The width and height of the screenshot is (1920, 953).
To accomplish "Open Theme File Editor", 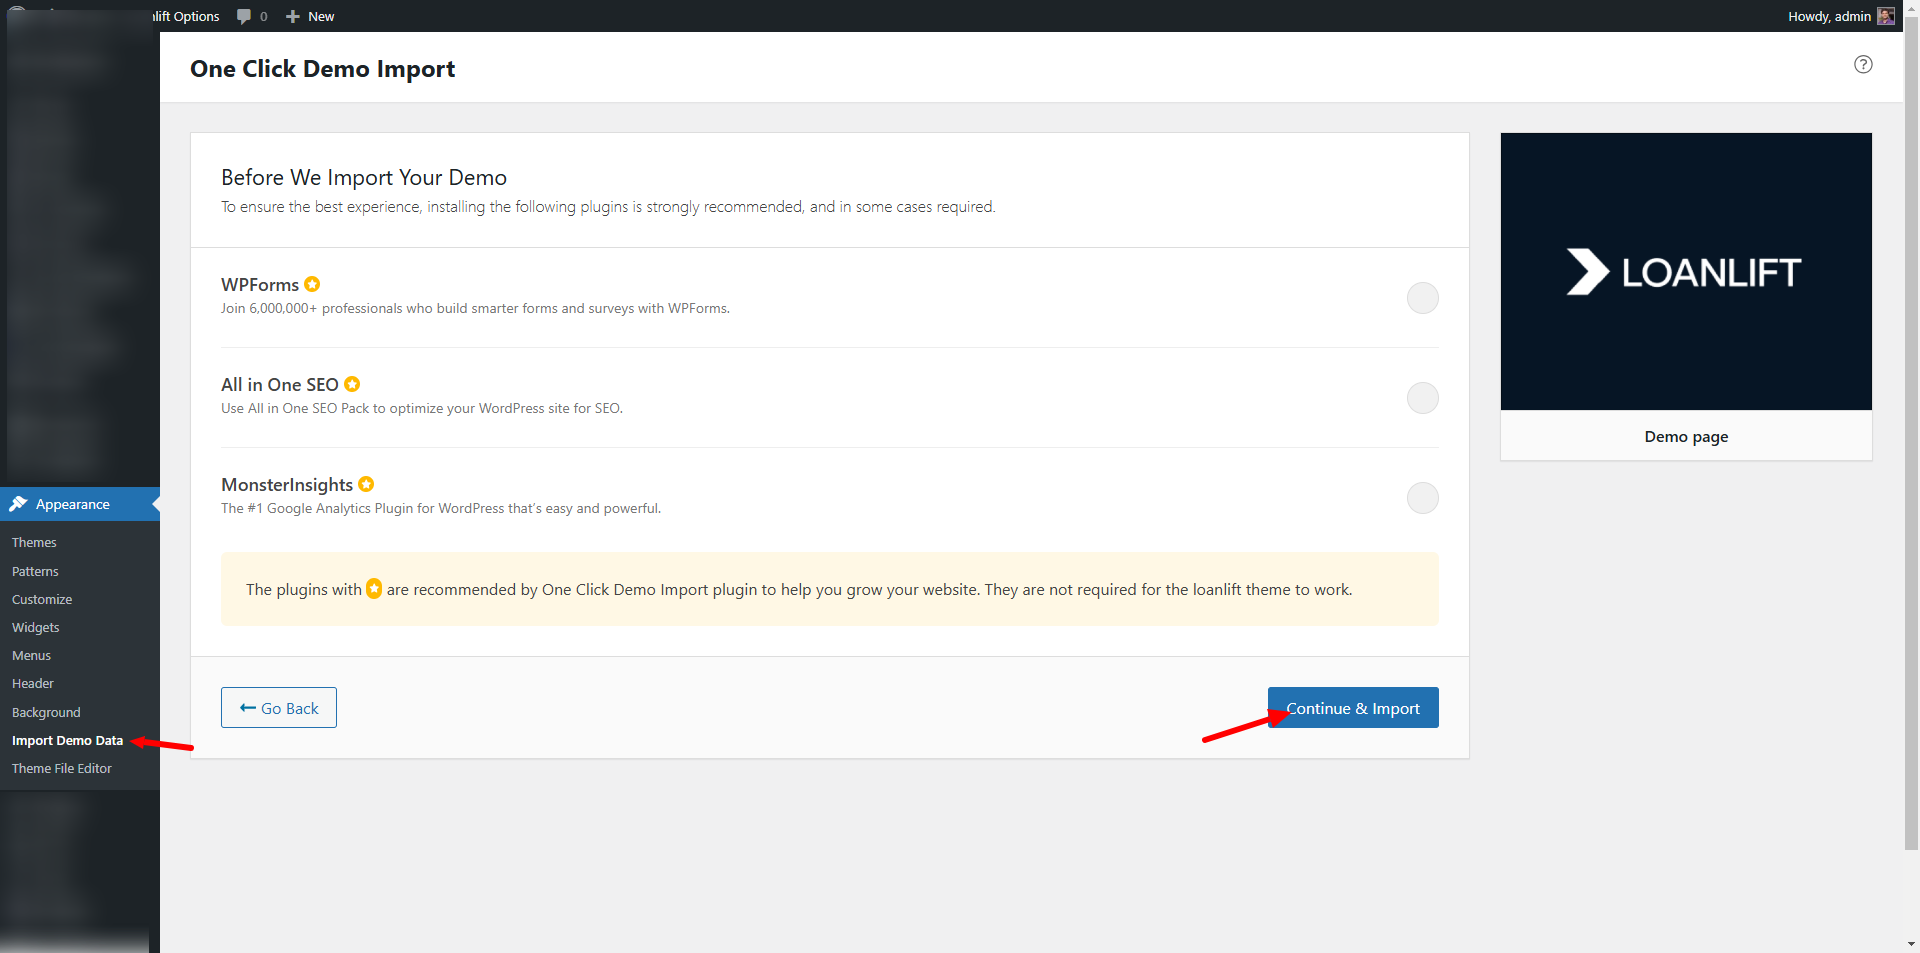I will click(62, 768).
